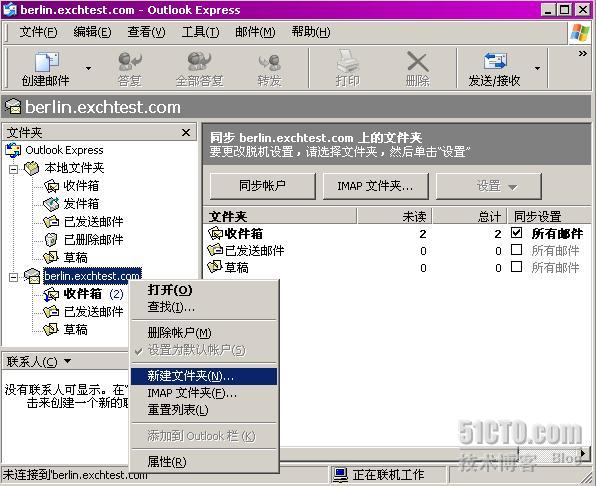This screenshot has width=596, height=486.
Task: Open the Edit (编辑) menu
Action: click(92, 32)
